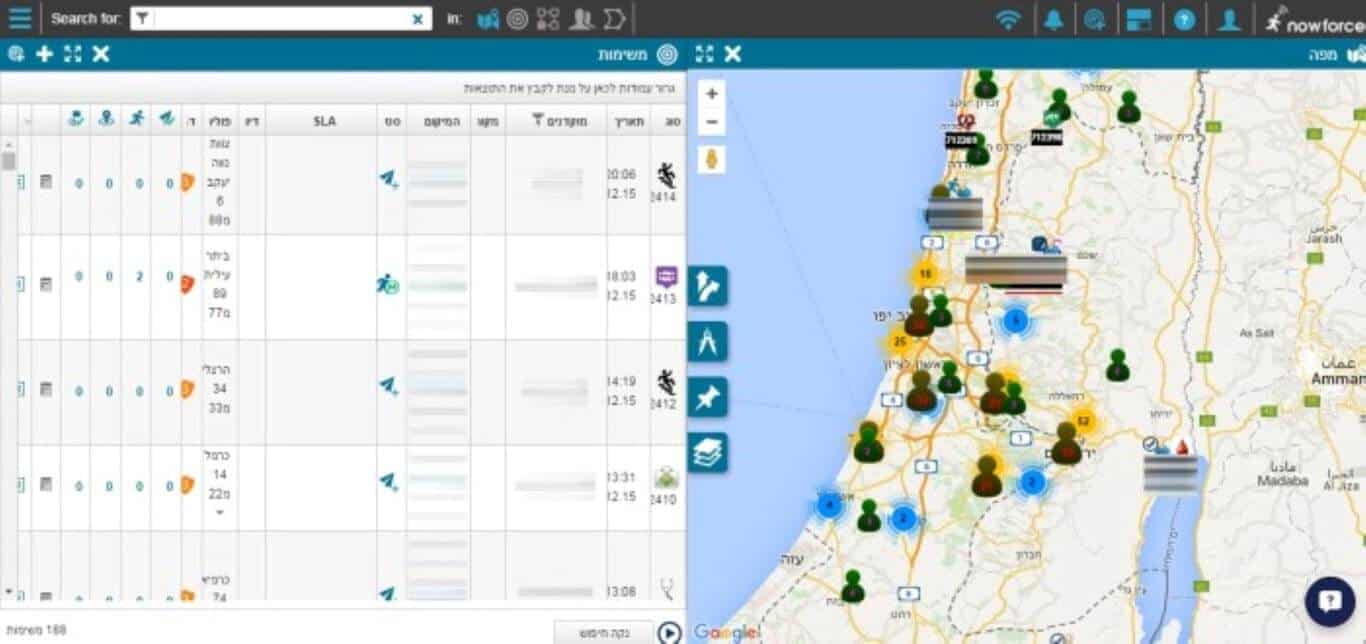Expand the row details box for the 18:03 row

[22, 284]
